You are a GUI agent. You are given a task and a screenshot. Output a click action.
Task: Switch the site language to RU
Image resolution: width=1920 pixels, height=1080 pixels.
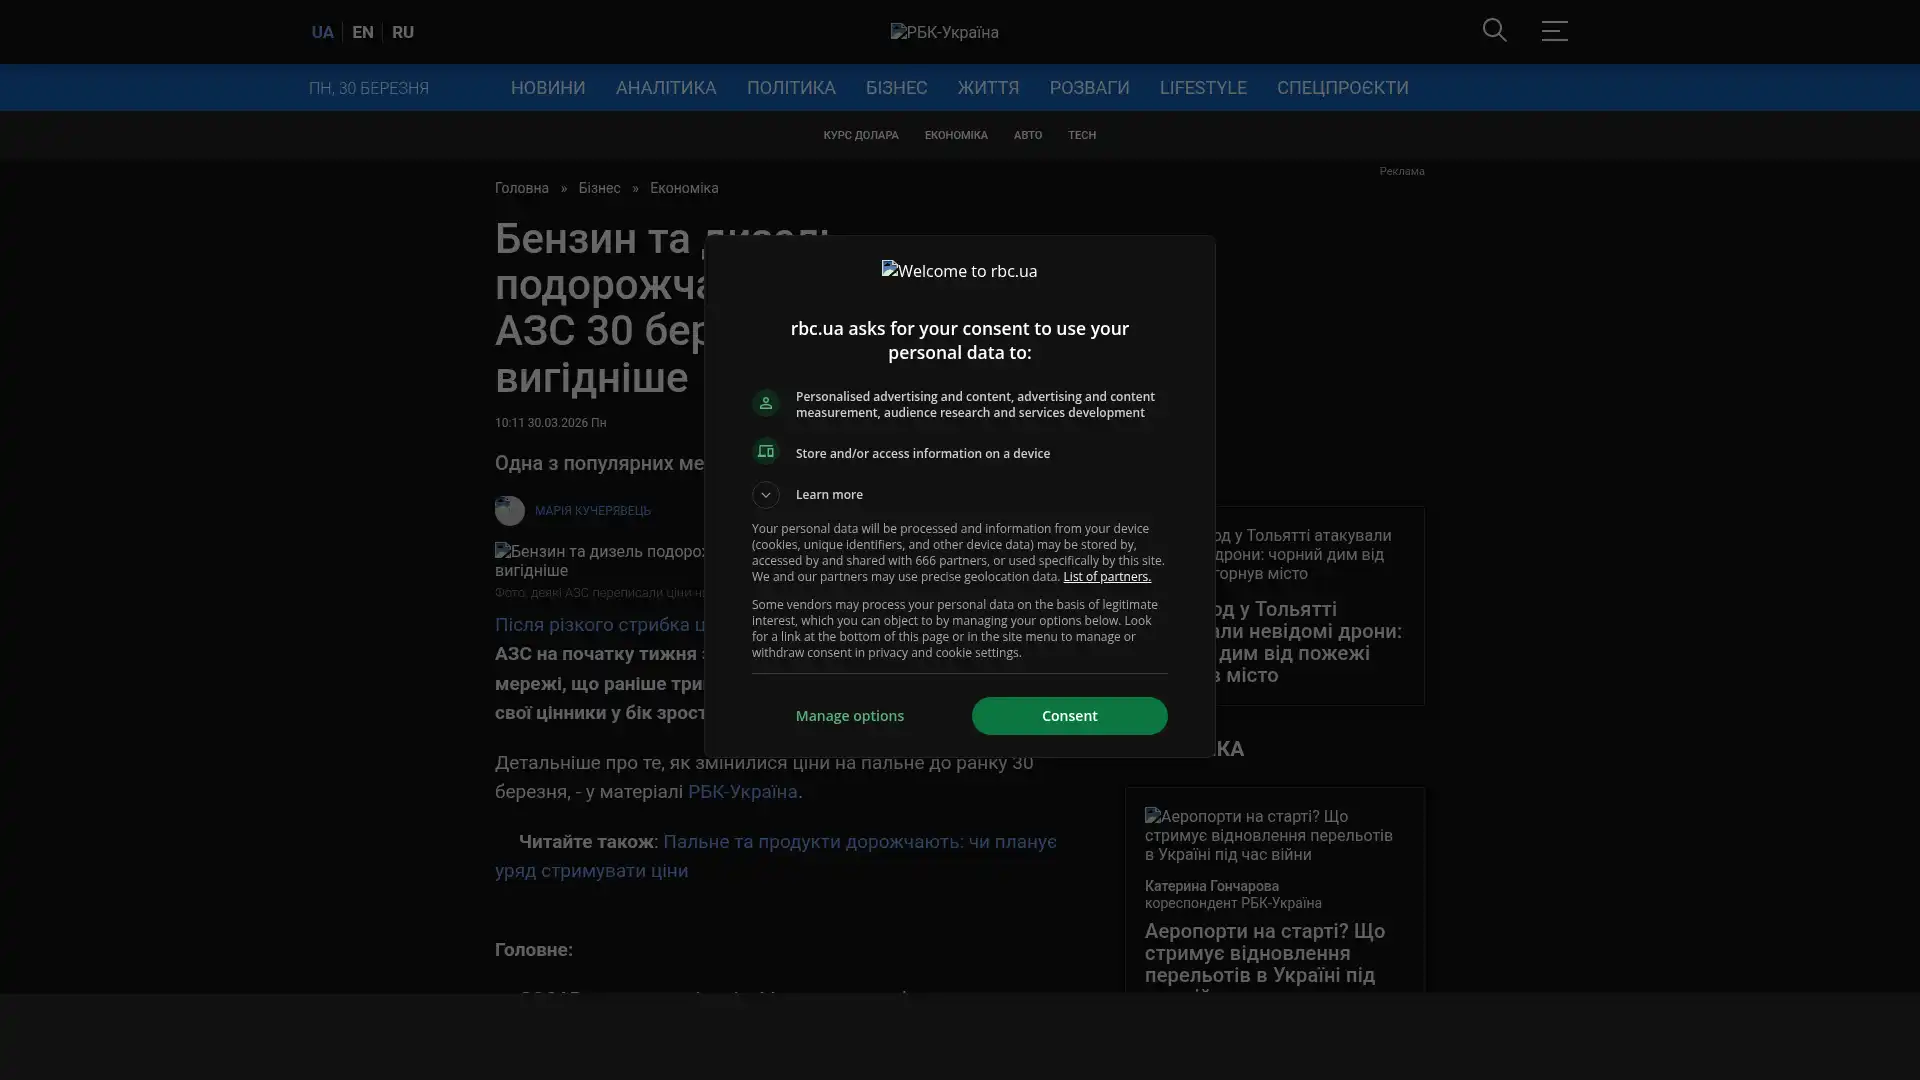[402, 33]
